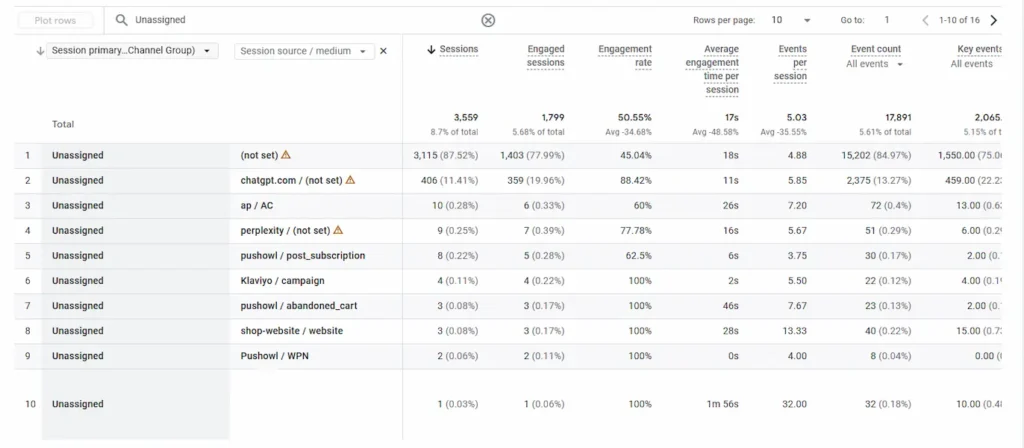Click warning icon beside perplexity row
The height and width of the screenshot is (448, 1024).
[338, 230]
